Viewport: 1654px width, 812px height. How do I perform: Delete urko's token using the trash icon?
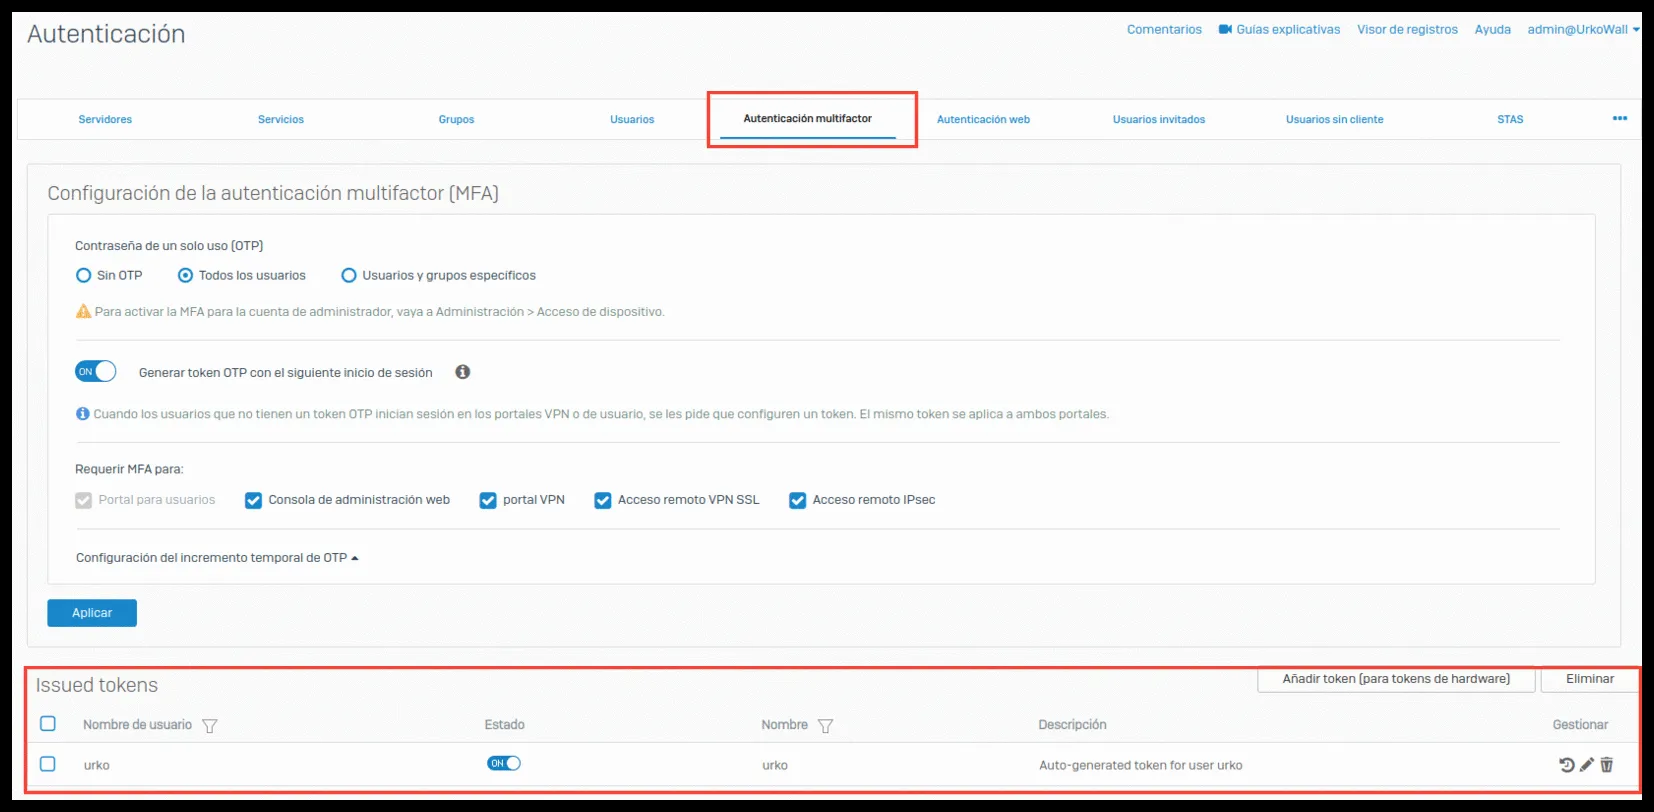click(1607, 765)
